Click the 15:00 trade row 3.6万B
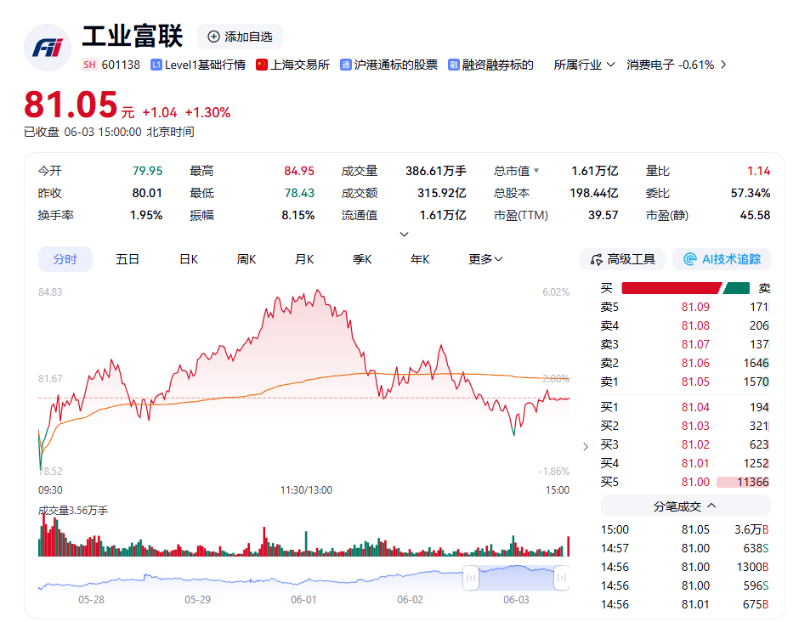The image size is (799, 622). tap(685, 530)
